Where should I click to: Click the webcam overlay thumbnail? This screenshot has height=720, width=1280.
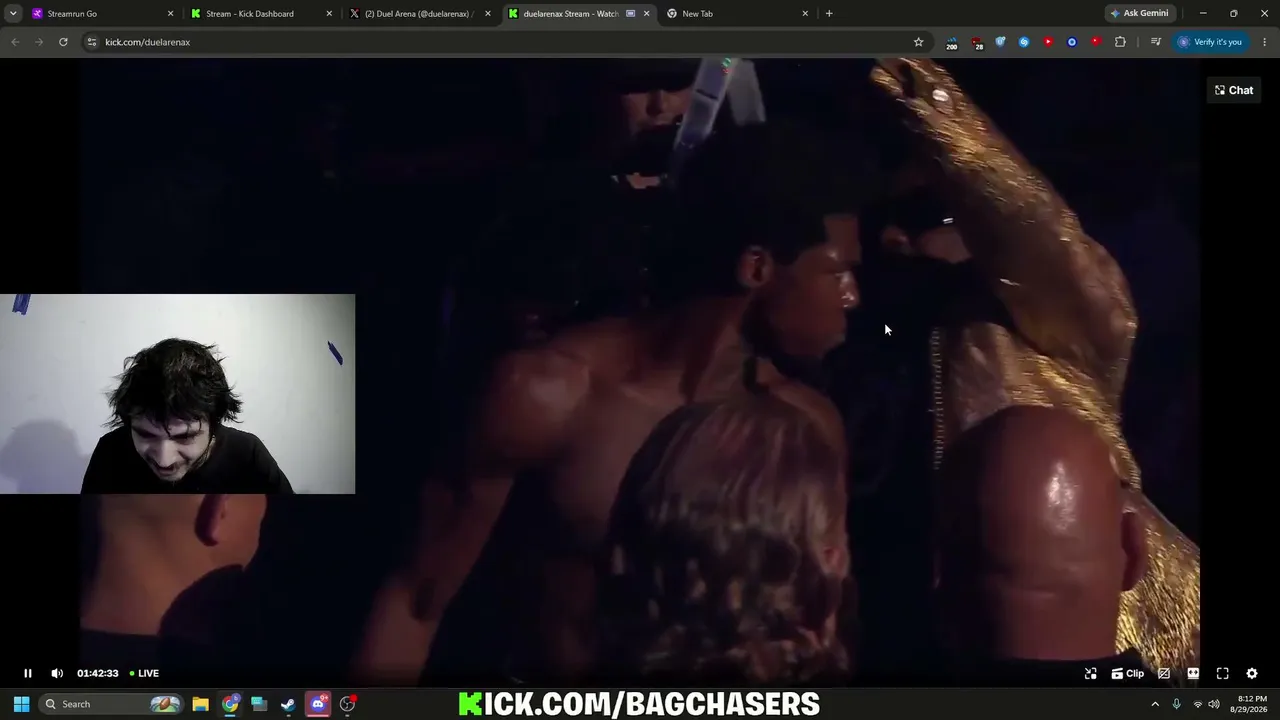pos(178,394)
